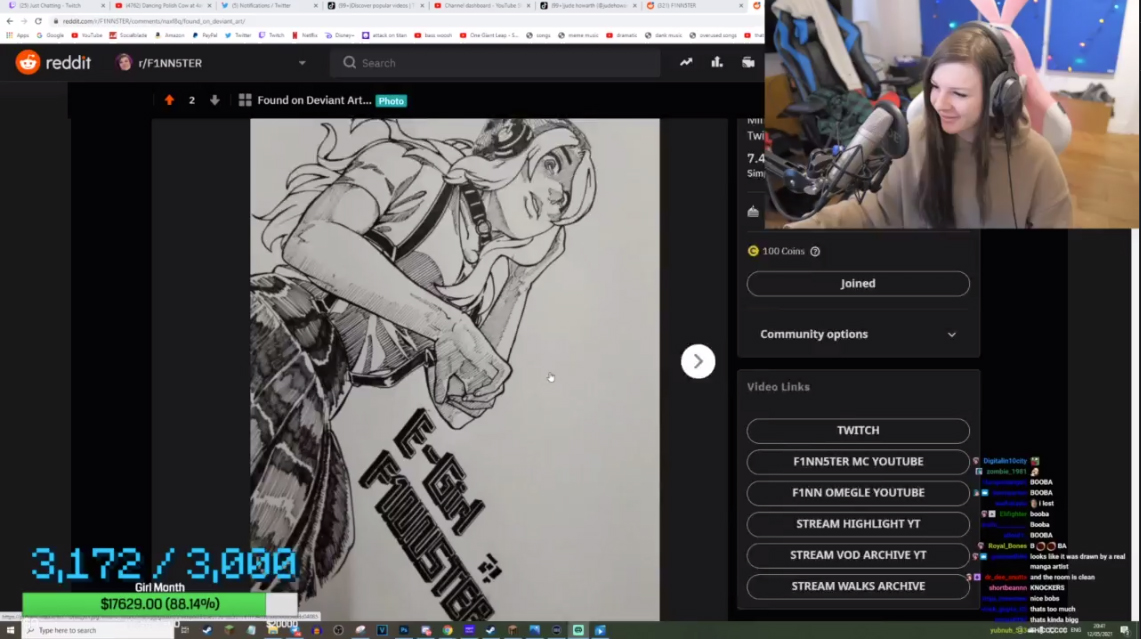The width and height of the screenshot is (1141, 639).
Task: Upvote the Found on Deviant Art post
Action: 169,100
